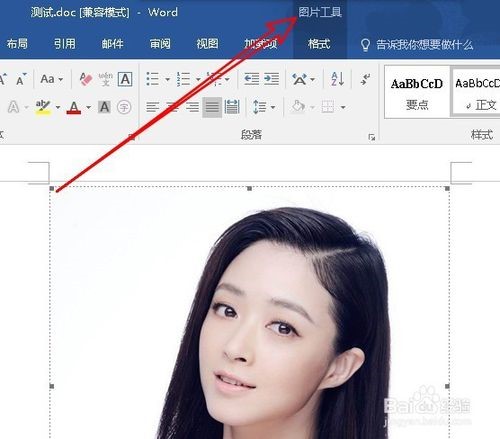Click picture top-center resize handle
The image size is (500, 439).
tap(249, 189)
